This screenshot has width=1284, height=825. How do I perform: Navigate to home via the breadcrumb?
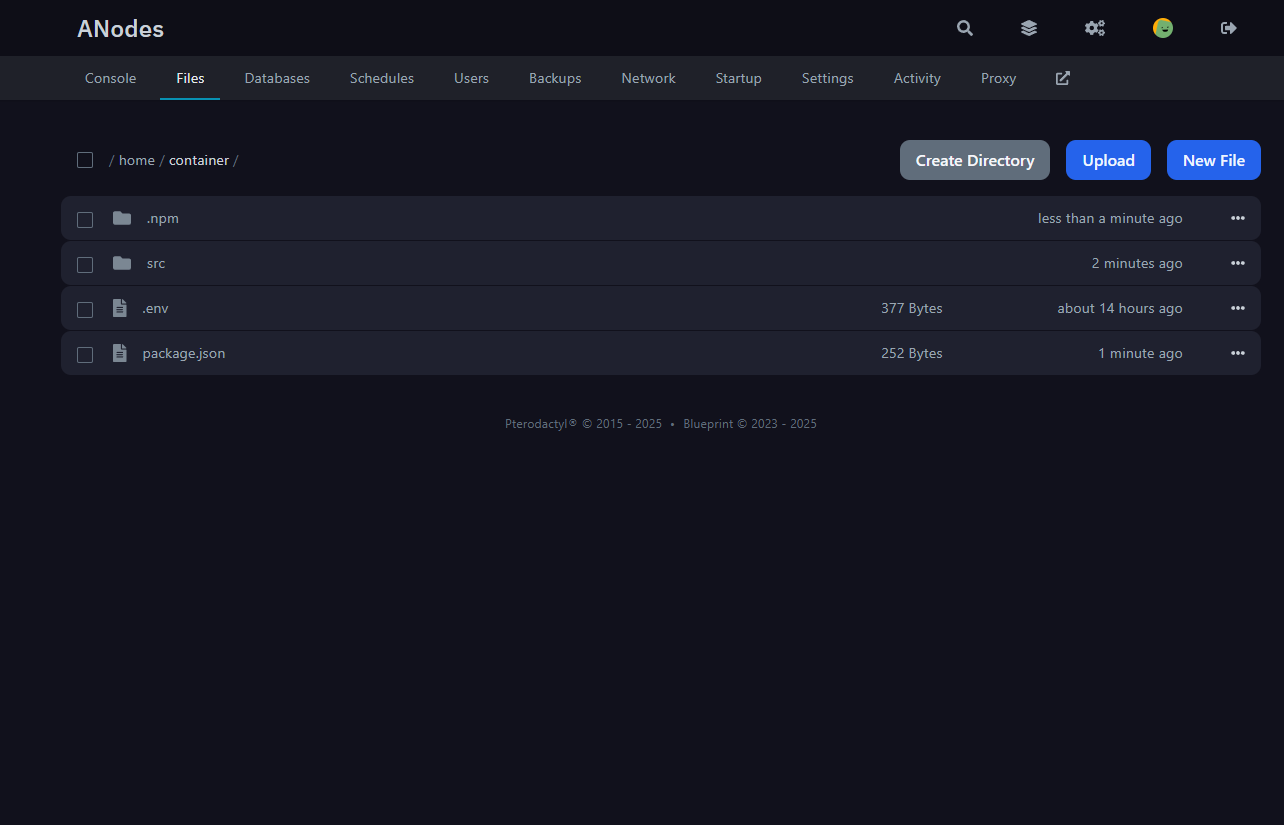click(x=136, y=160)
